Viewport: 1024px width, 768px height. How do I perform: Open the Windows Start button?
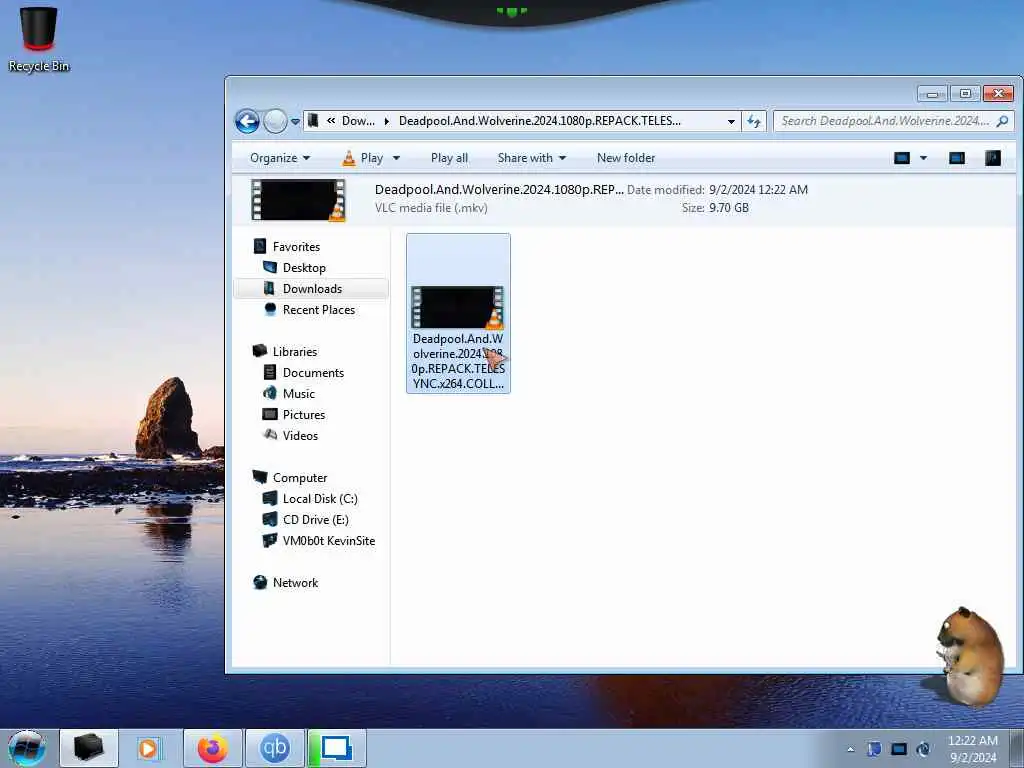pyautogui.click(x=26, y=748)
